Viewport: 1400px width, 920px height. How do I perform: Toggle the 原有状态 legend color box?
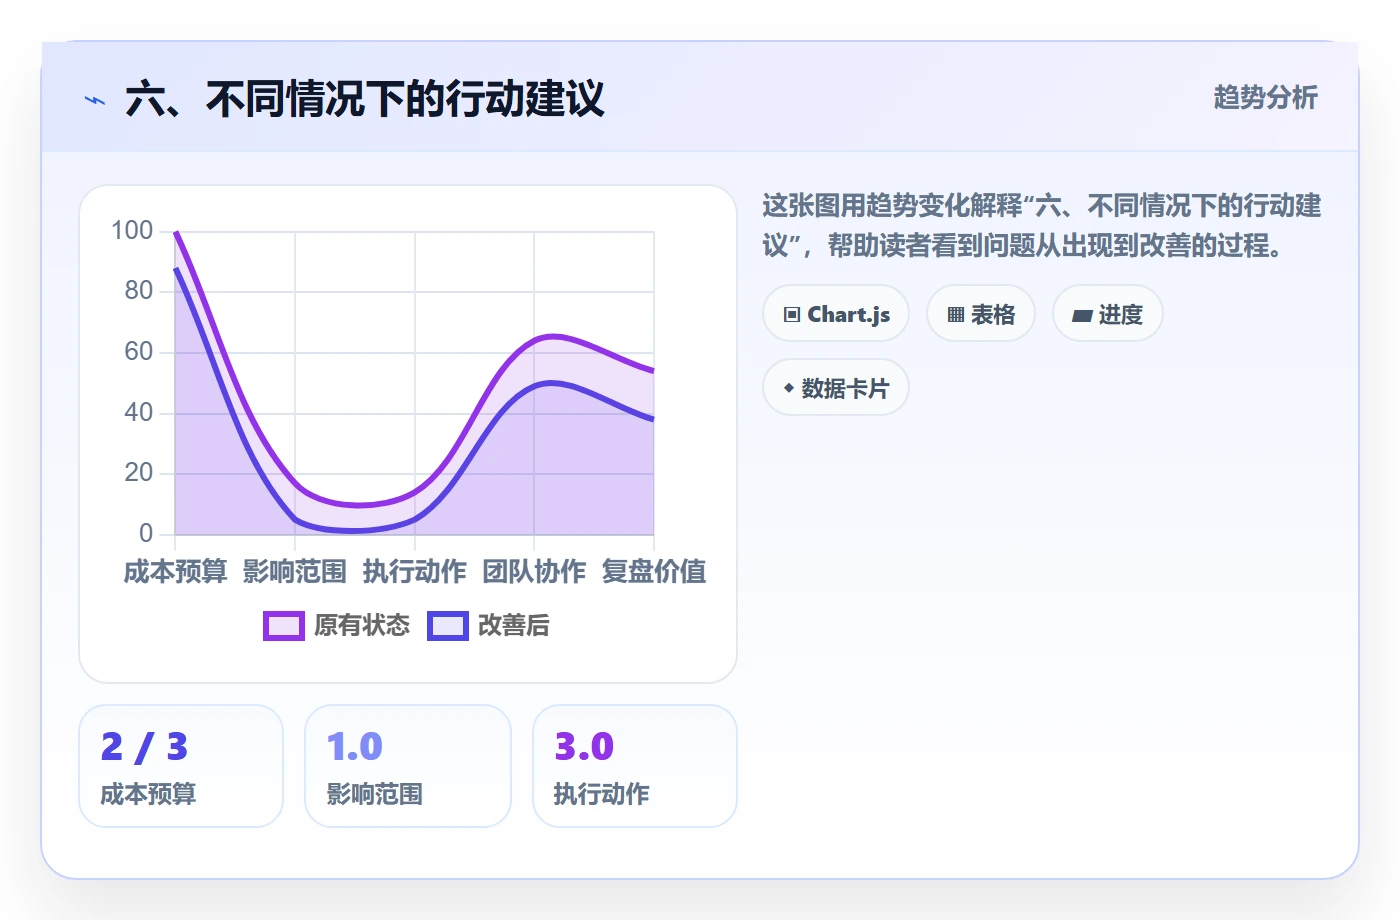point(284,626)
